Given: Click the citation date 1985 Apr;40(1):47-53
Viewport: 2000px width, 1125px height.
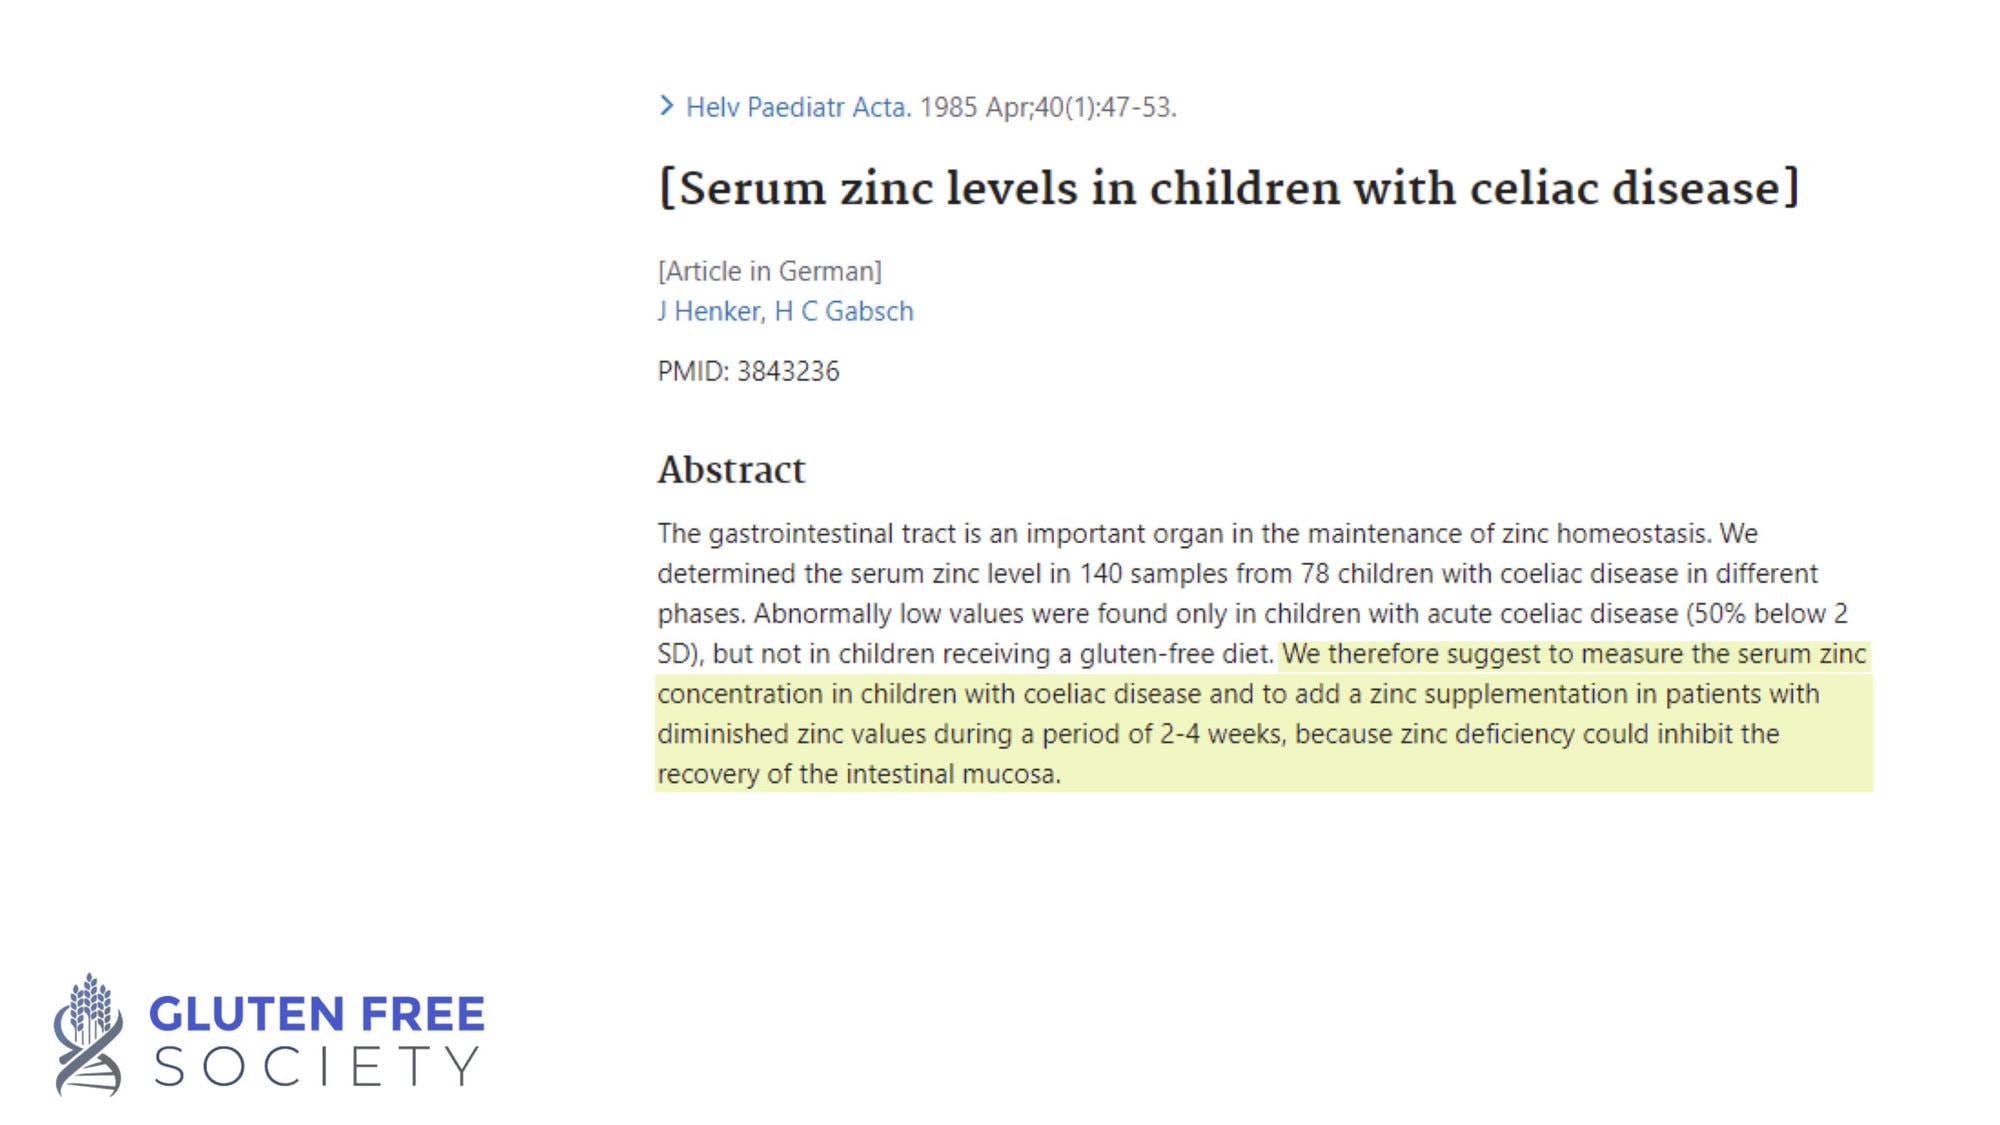Looking at the screenshot, I should pyautogui.click(x=1048, y=107).
